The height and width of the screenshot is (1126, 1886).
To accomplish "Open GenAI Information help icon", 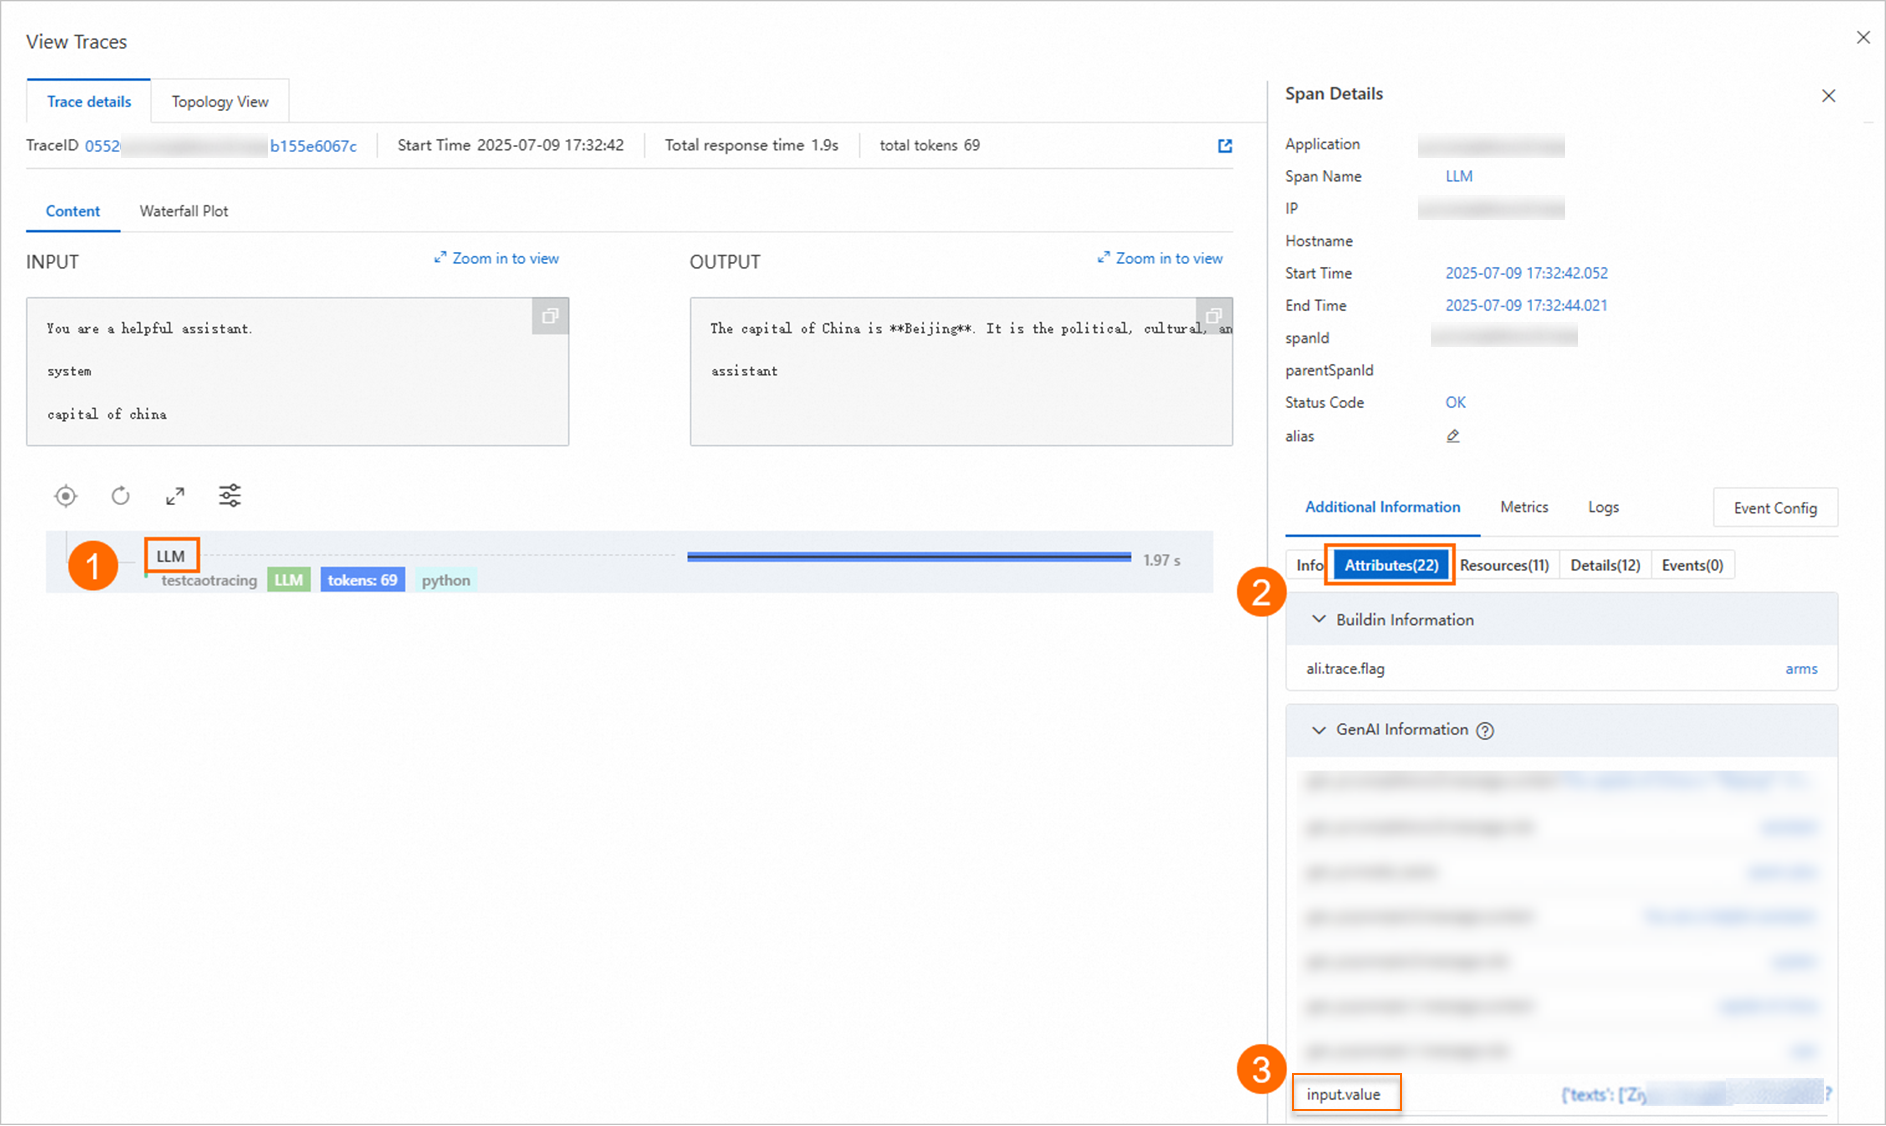I will 1485,731.
